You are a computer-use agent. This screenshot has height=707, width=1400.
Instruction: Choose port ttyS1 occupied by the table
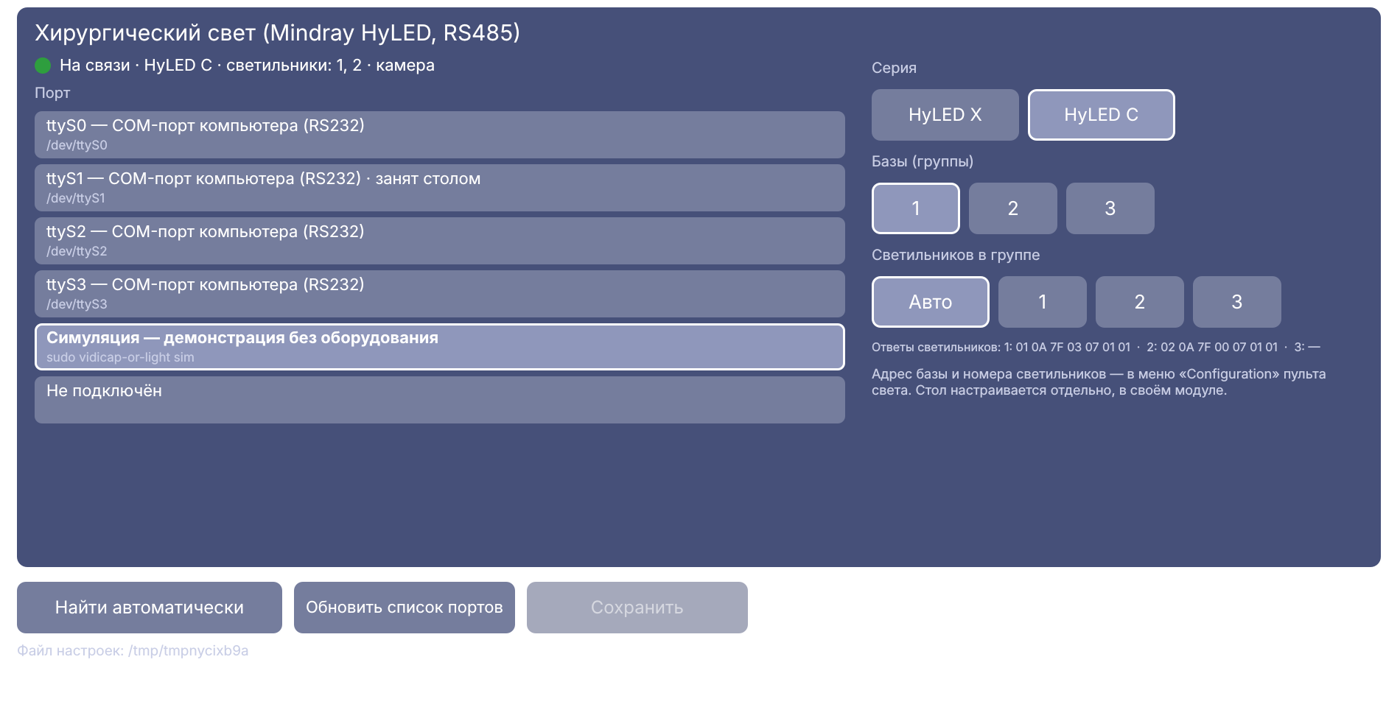click(440, 187)
